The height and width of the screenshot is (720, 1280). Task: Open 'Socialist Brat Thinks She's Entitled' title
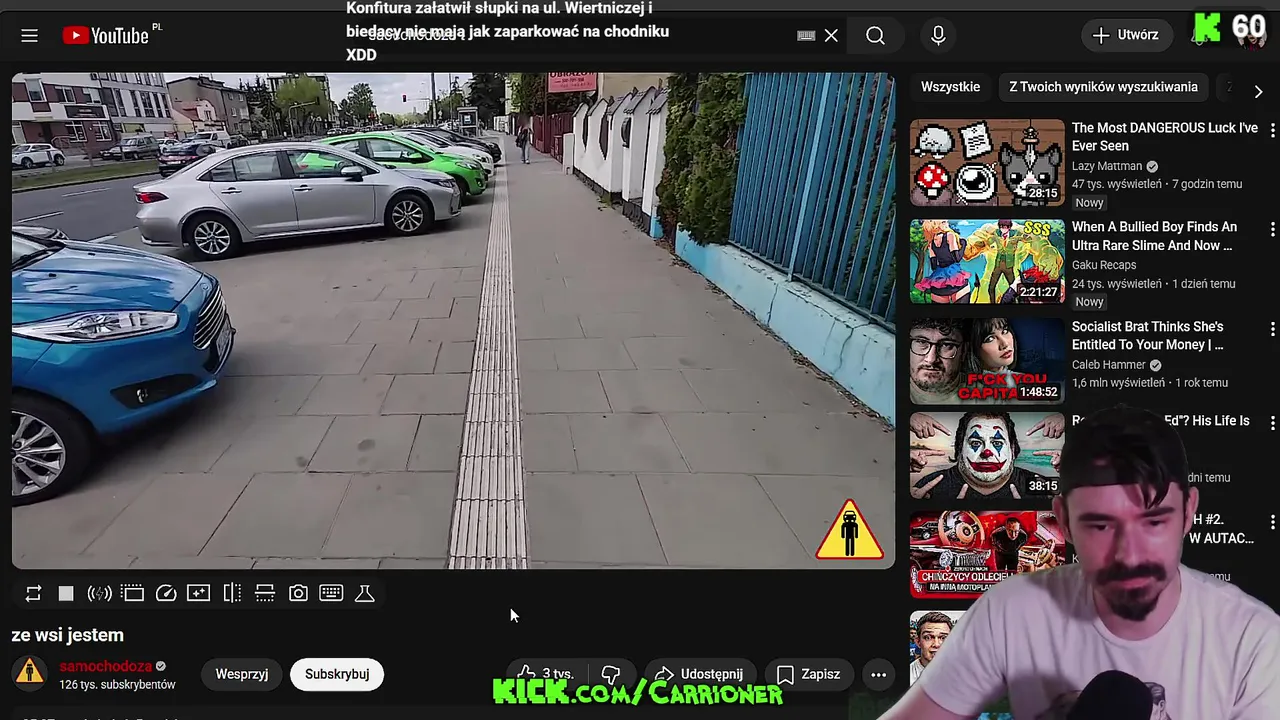(x=1148, y=335)
